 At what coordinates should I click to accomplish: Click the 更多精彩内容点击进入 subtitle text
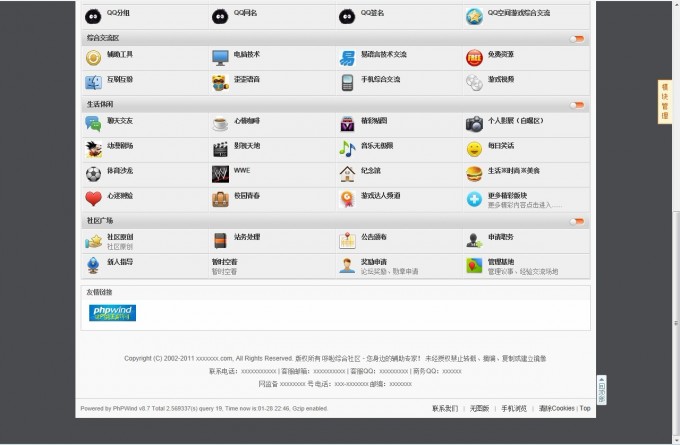[x=524, y=205]
